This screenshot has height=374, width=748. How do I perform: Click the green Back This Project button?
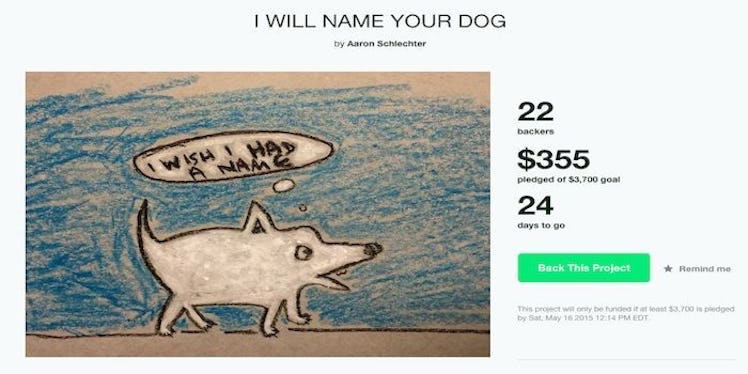pyautogui.click(x=583, y=268)
